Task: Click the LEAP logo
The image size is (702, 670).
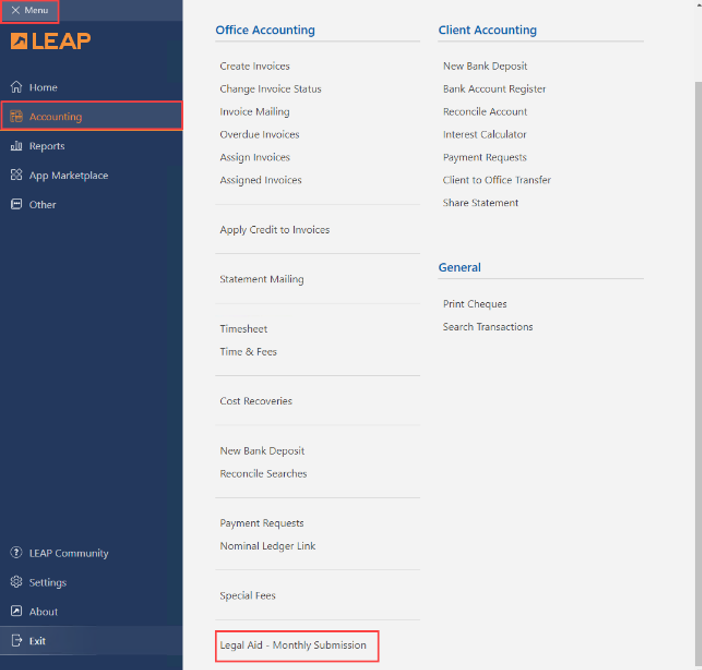Action: coord(50,41)
